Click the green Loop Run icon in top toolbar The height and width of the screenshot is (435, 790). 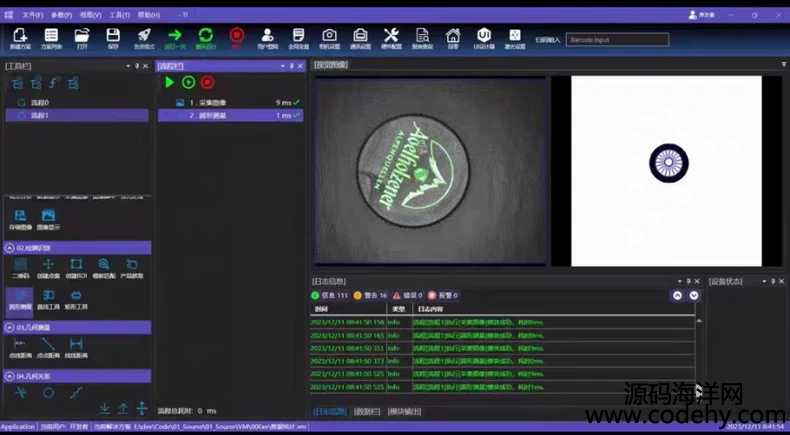206,38
